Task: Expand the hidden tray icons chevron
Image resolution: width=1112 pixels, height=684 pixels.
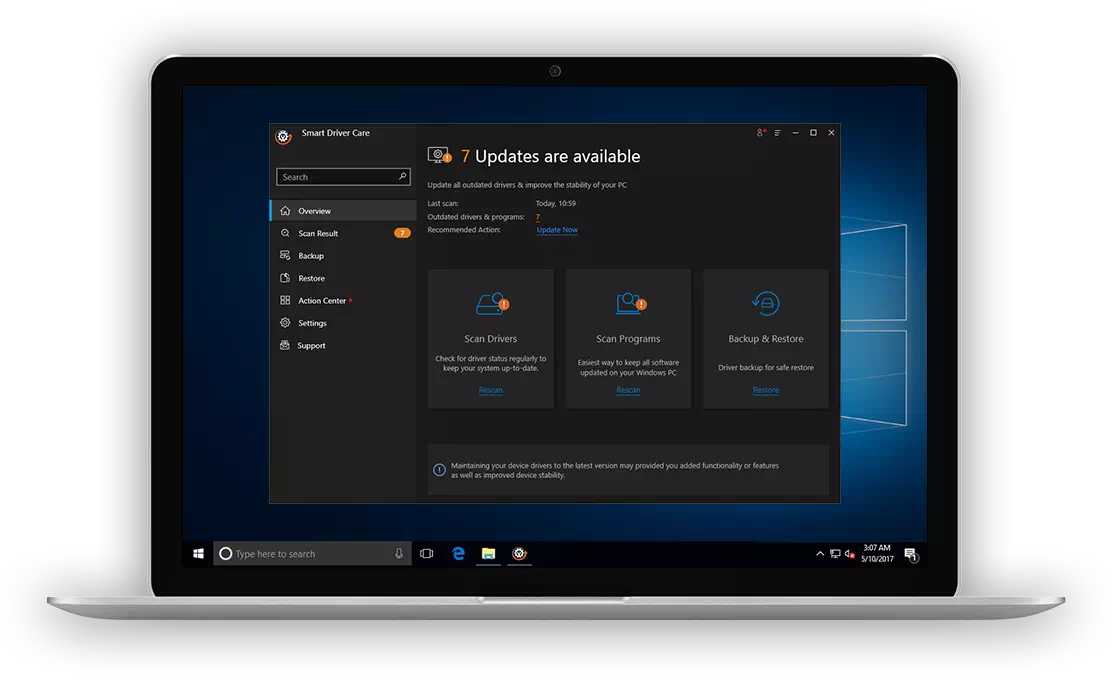Action: (820, 553)
